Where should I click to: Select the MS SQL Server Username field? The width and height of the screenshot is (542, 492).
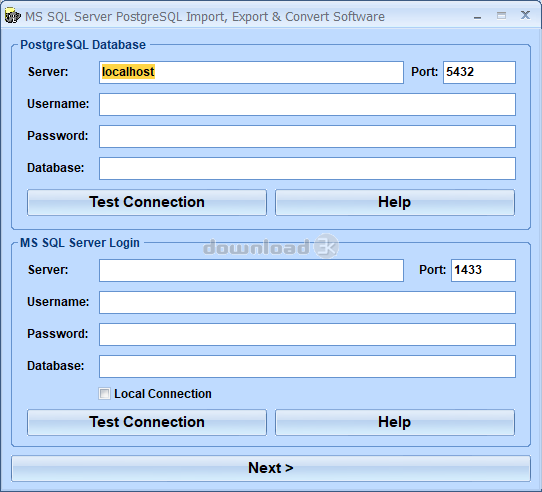tap(307, 303)
